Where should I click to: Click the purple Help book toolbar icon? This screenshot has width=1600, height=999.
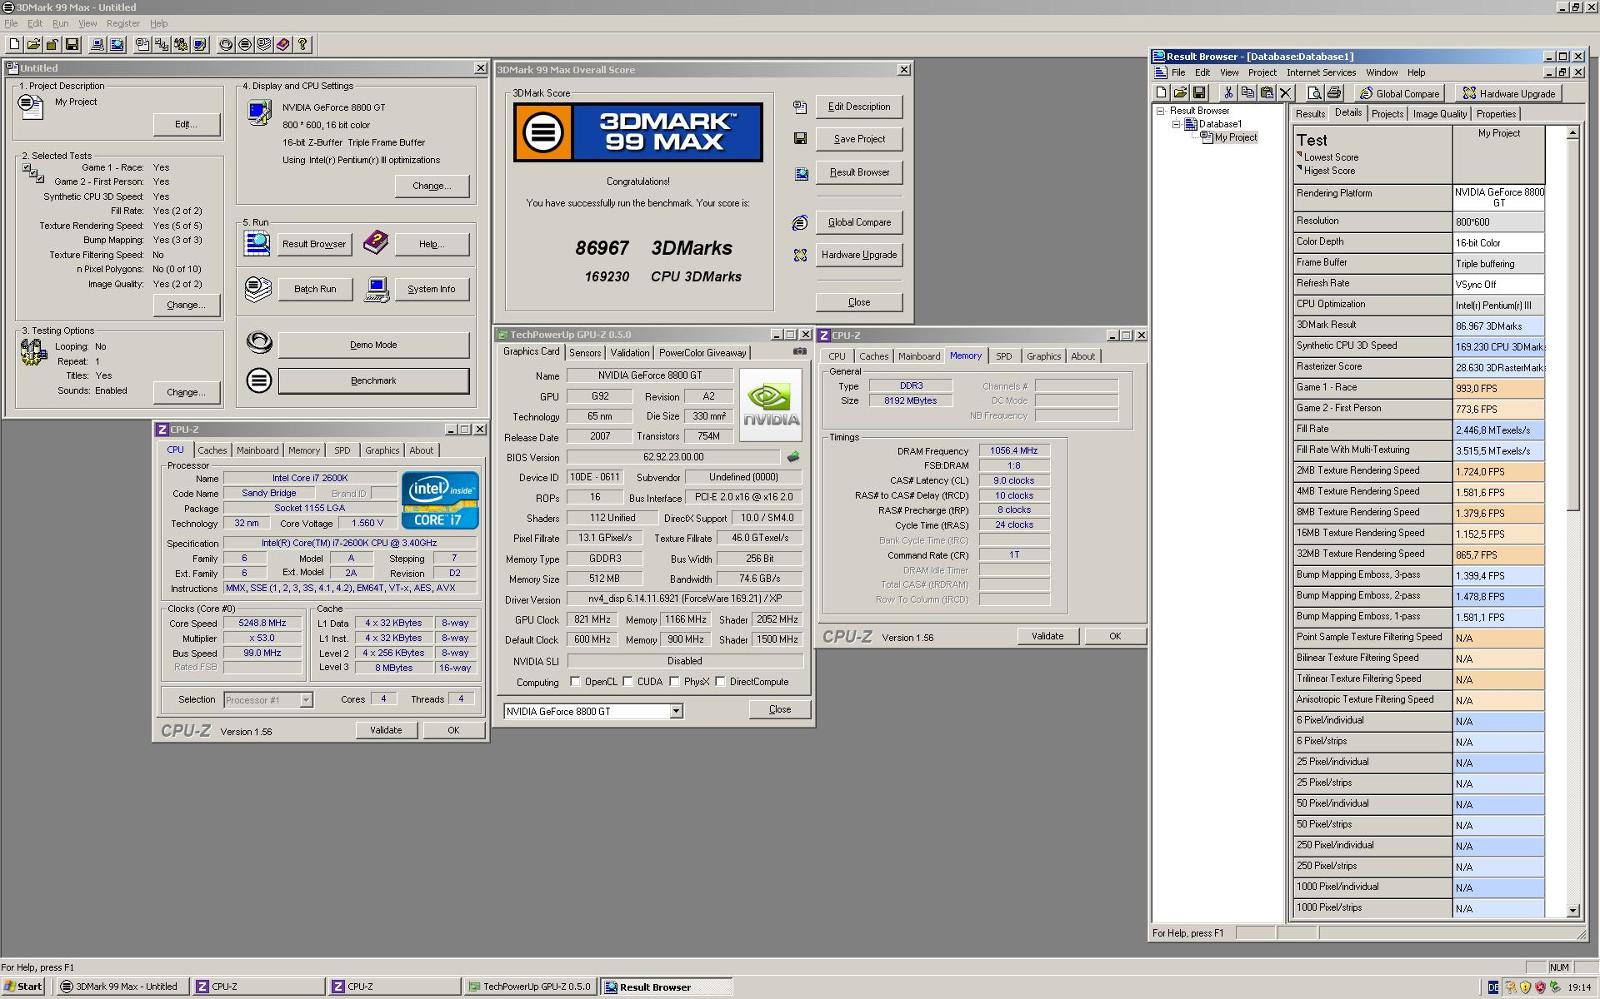tap(283, 44)
